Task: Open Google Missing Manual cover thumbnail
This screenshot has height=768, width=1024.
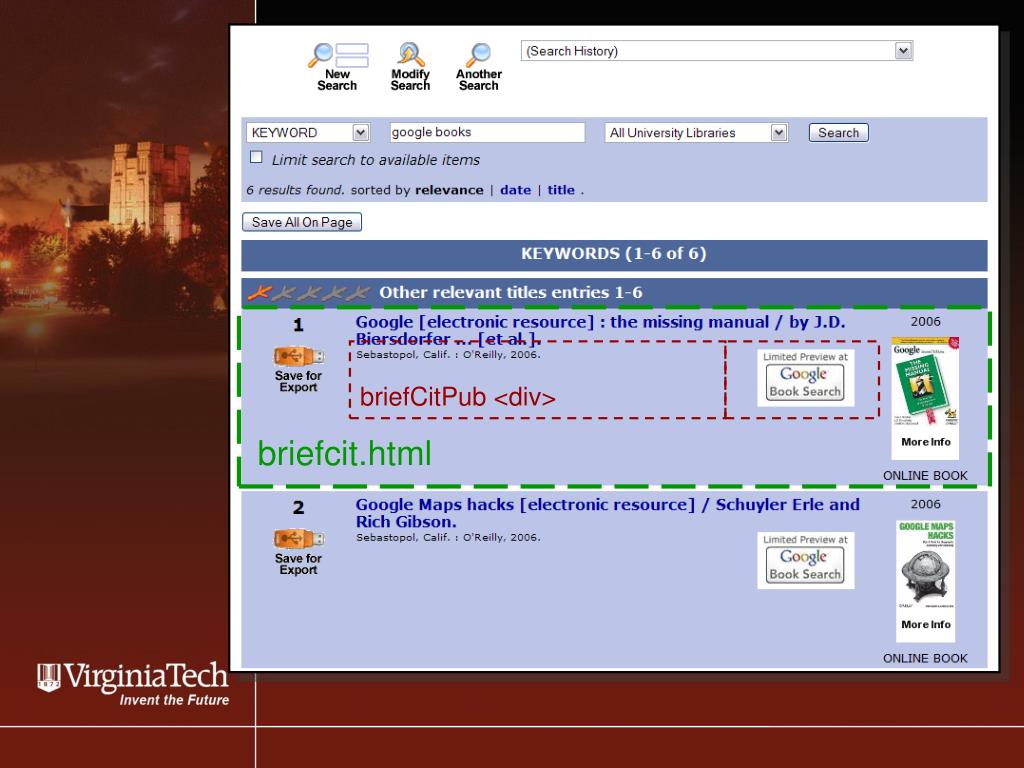Action: (x=925, y=383)
